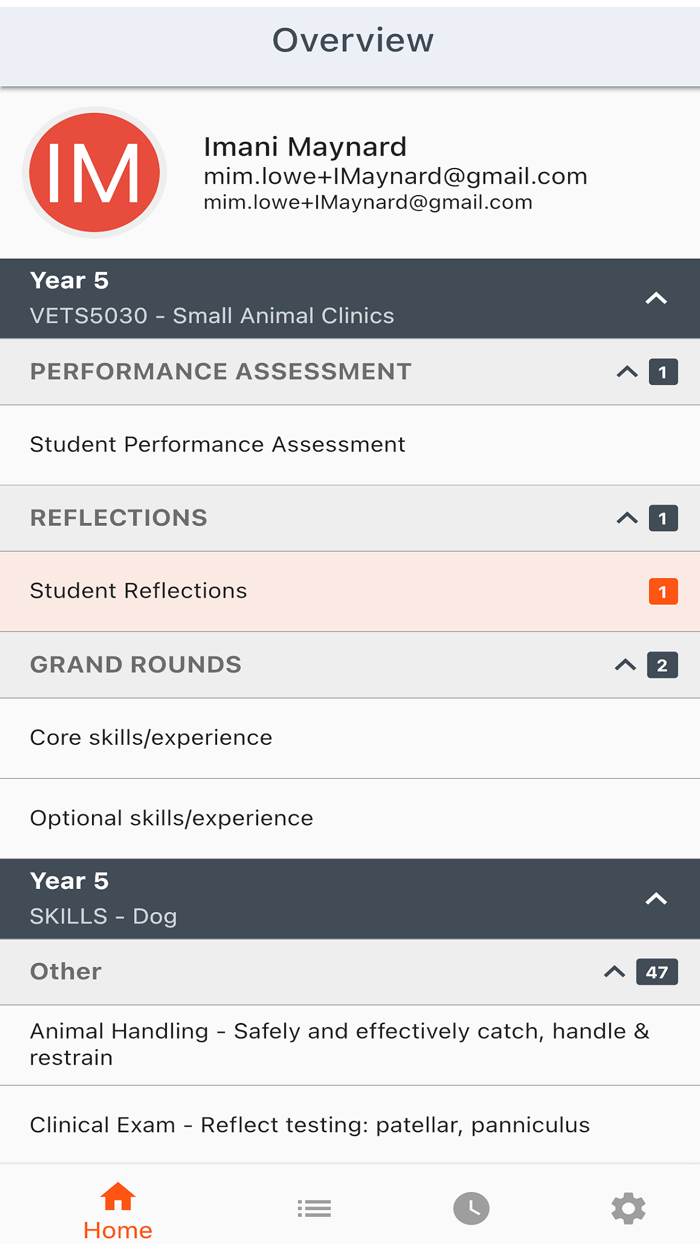This screenshot has height=1244, width=700.
Task: Open Student Reflections item
Action: point(139,591)
